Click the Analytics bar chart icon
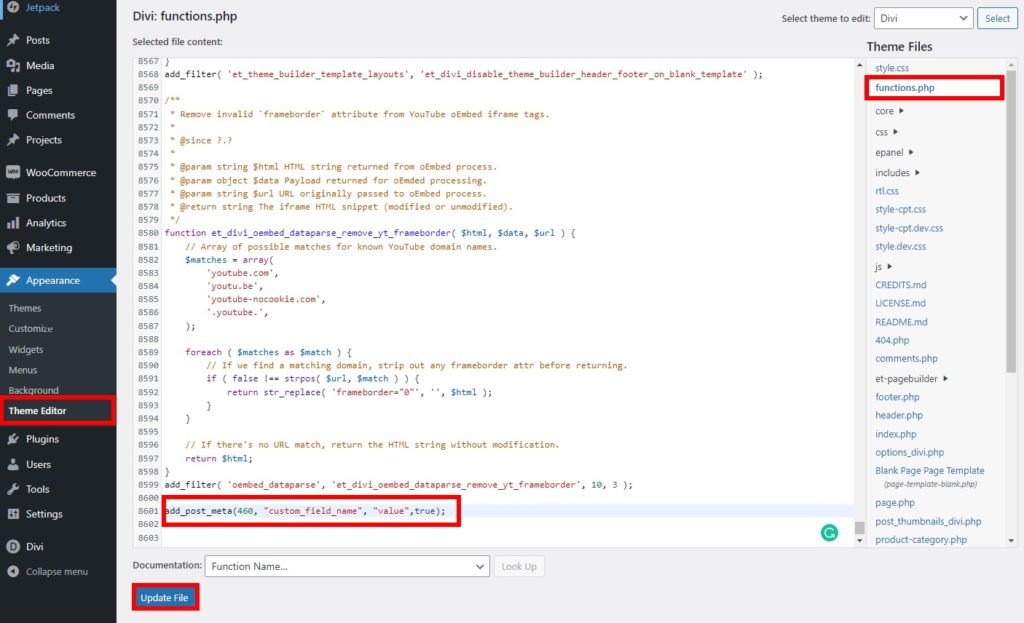This screenshot has height=623, width=1024. [12, 223]
